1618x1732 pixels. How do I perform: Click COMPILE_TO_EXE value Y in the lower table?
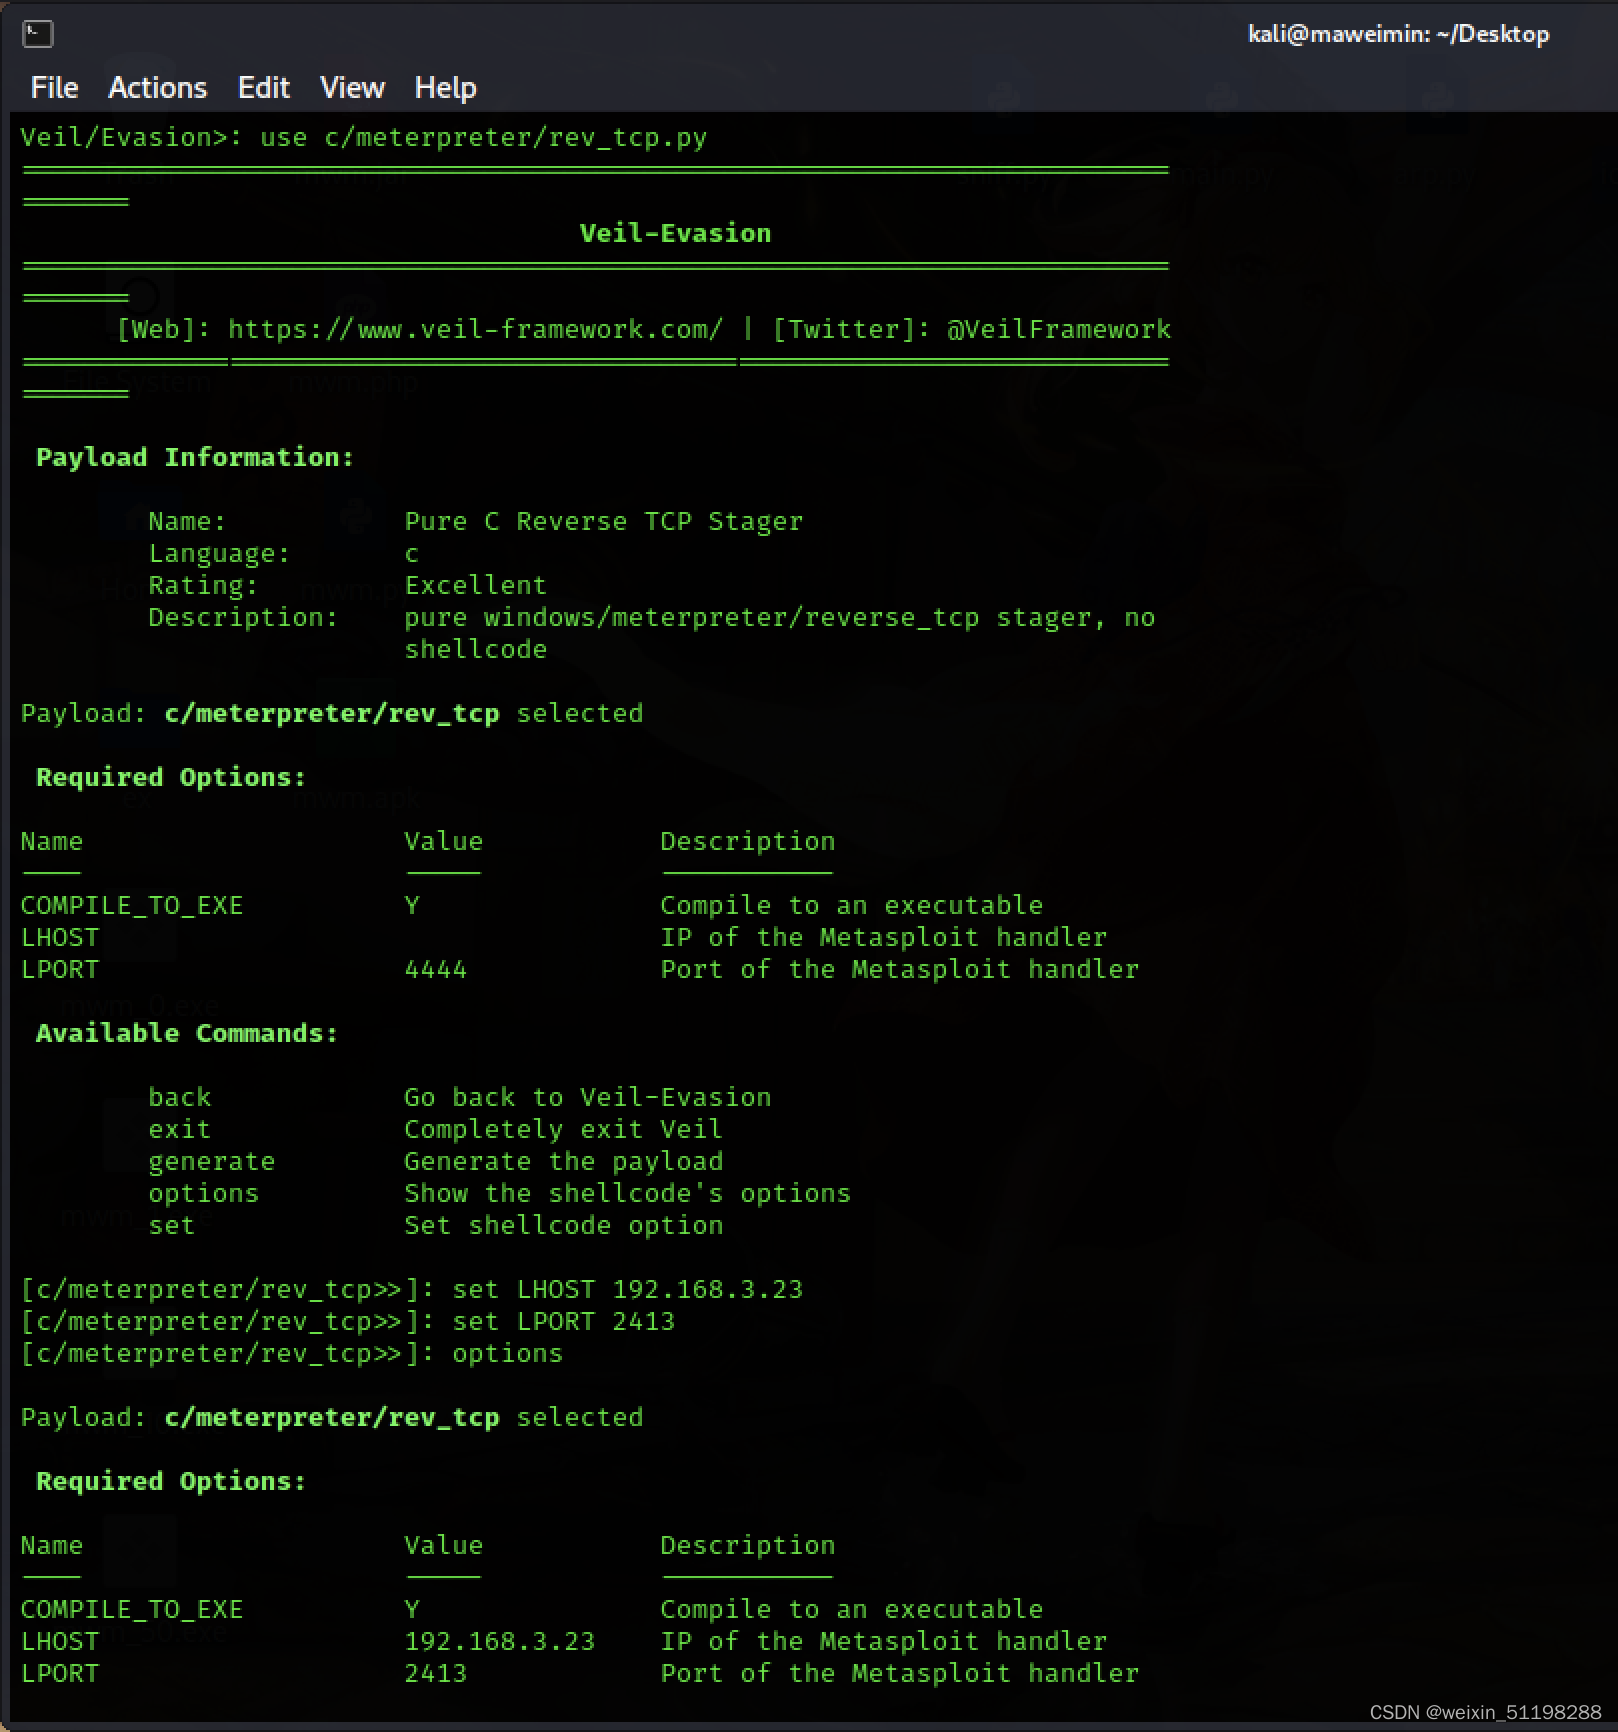coord(412,1609)
